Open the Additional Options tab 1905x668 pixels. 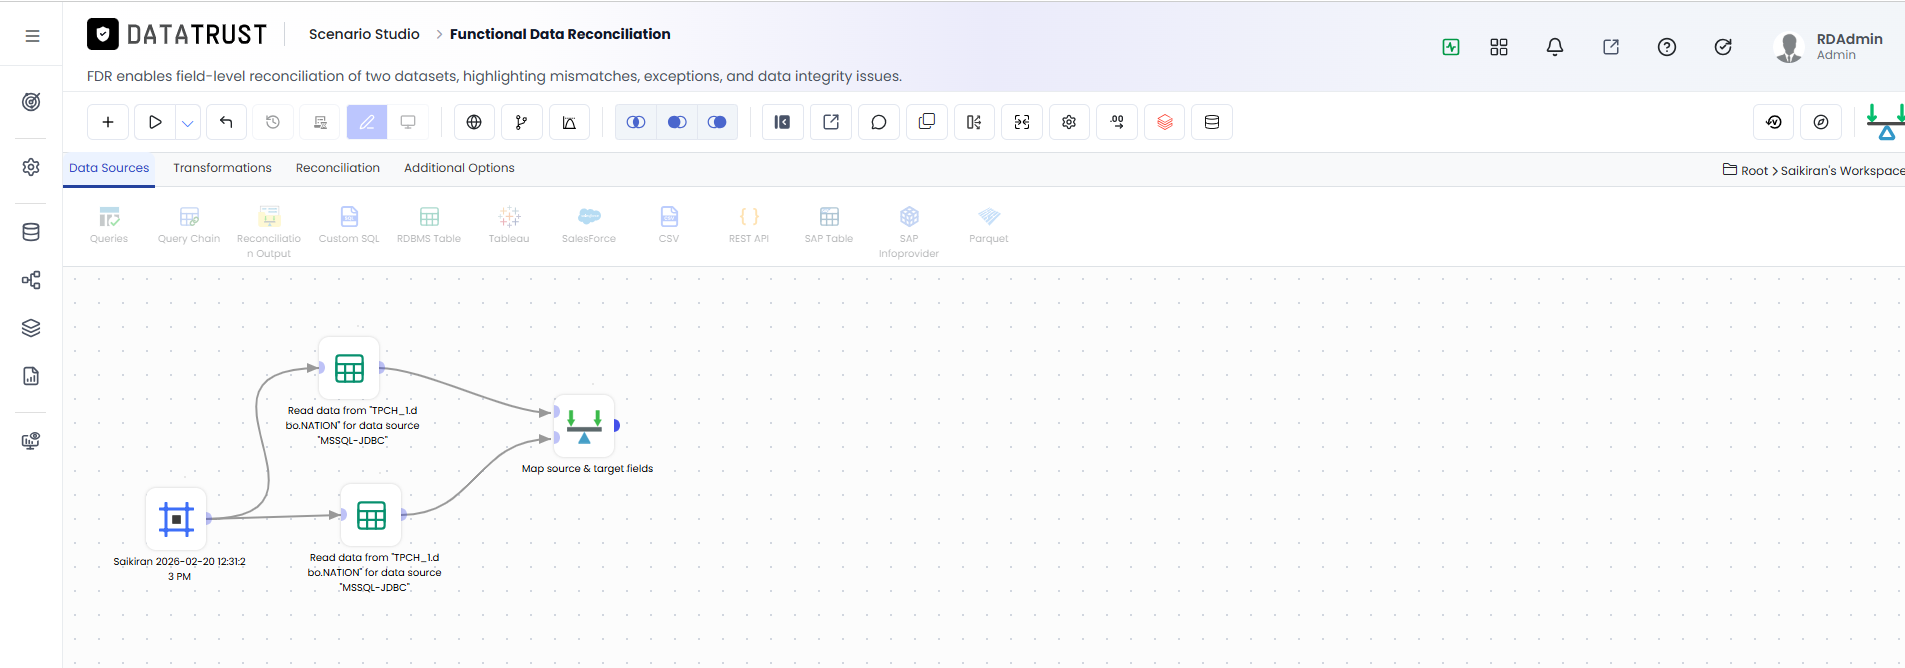point(459,168)
